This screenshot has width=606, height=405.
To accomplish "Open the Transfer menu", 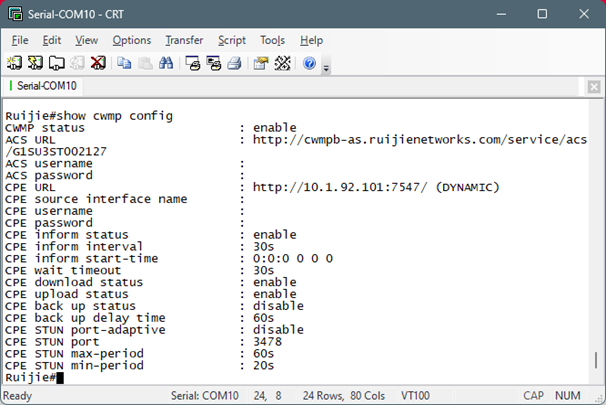I will [184, 40].
